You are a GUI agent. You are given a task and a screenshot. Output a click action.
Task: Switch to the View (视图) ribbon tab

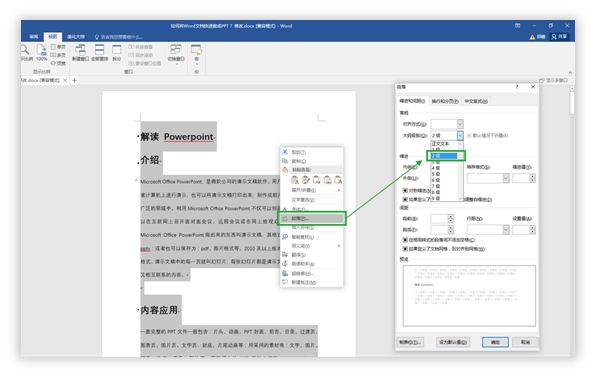click(52, 37)
